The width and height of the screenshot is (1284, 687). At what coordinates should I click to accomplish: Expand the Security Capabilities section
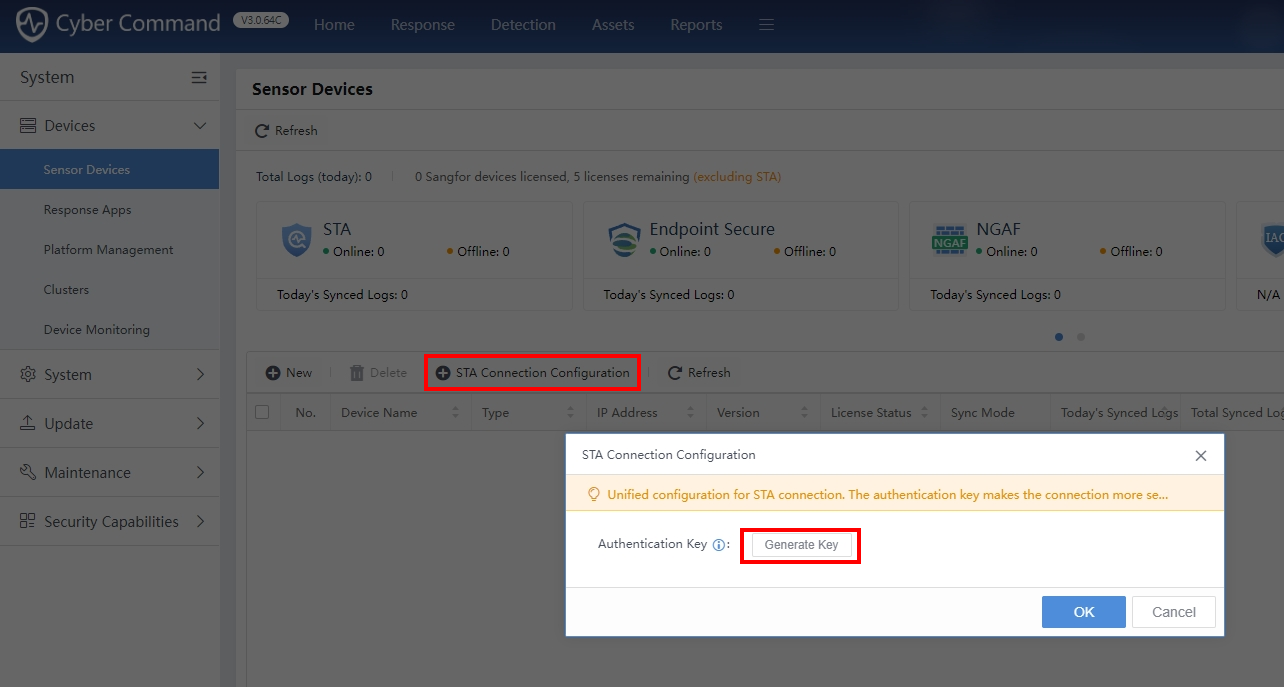(x=200, y=522)
